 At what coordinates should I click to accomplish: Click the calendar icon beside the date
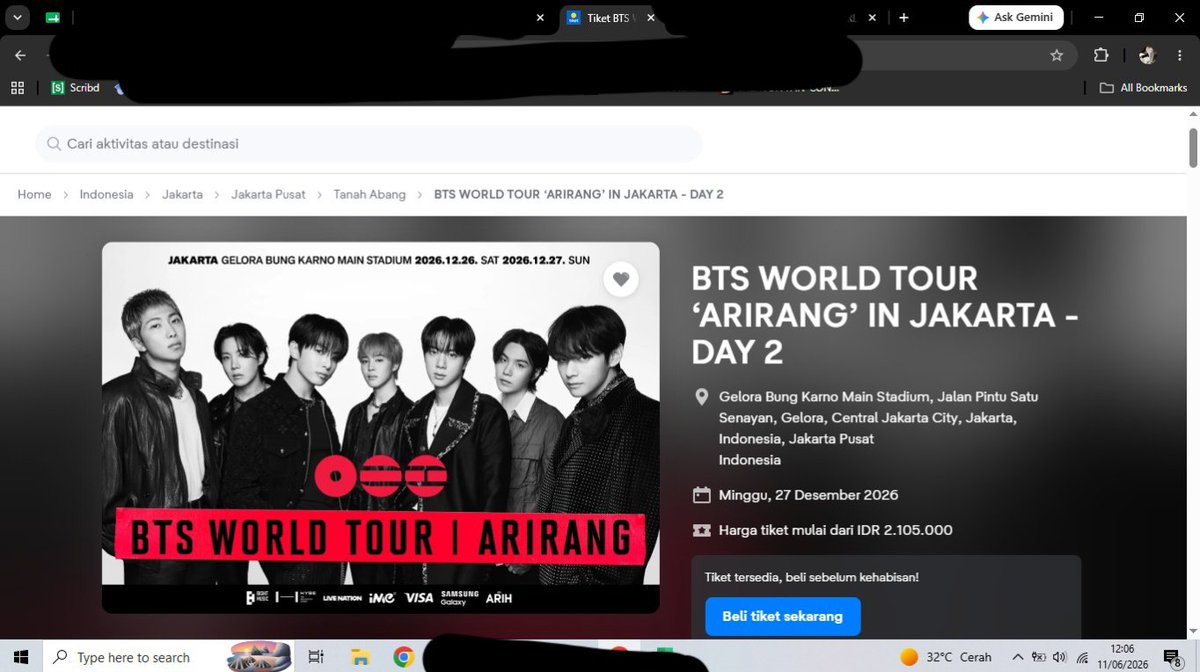tap(702, 495)
